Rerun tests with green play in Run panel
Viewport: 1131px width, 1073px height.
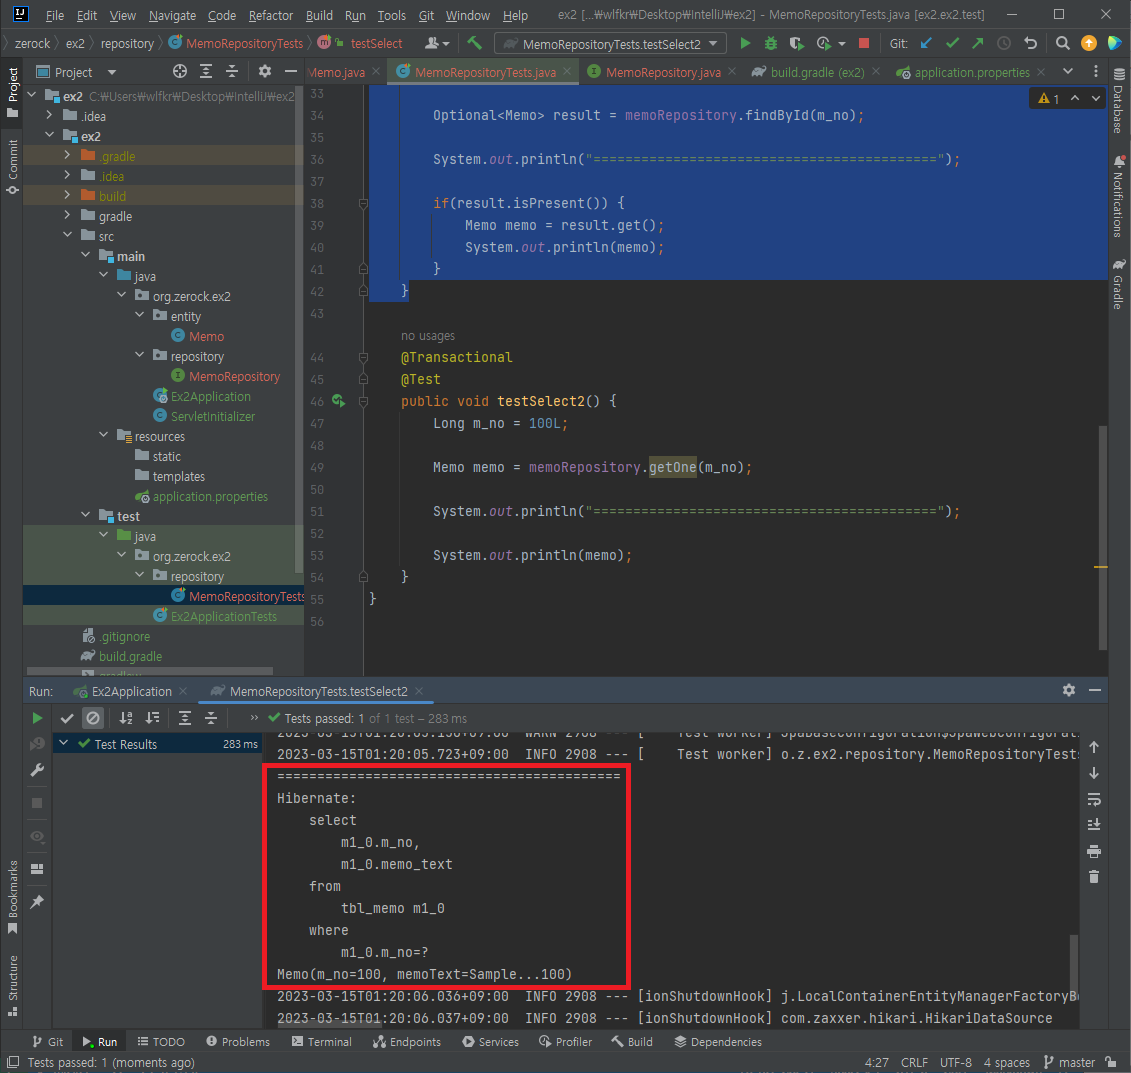point(37,718)
